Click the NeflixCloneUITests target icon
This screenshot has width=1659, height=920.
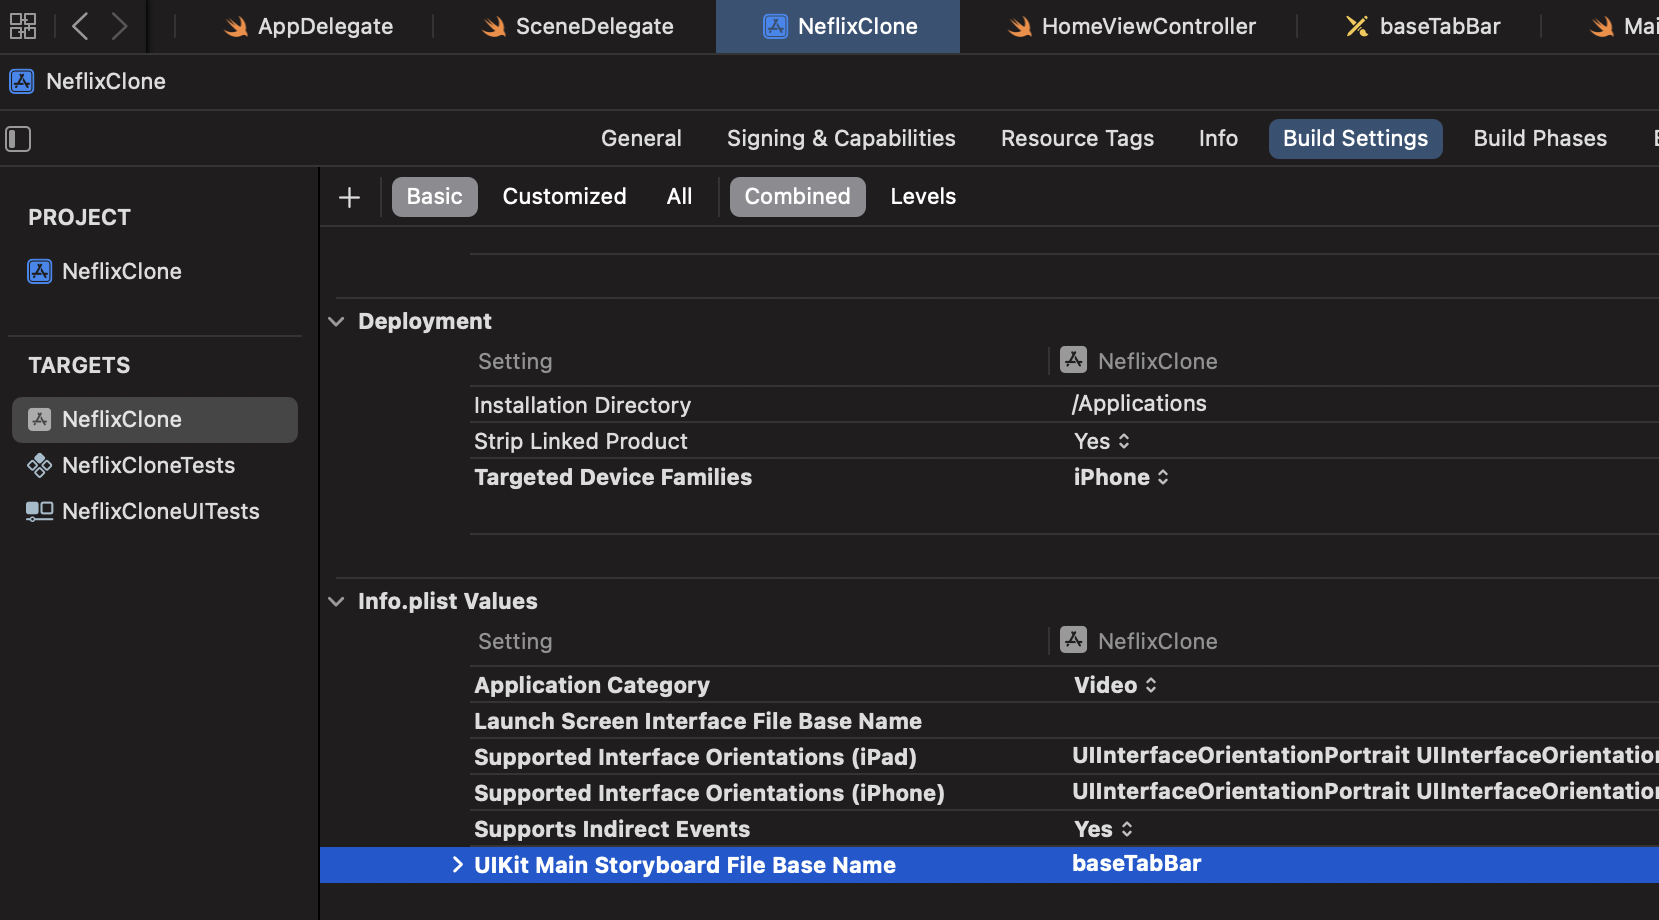pyautogui.click(x=40, y=511)
